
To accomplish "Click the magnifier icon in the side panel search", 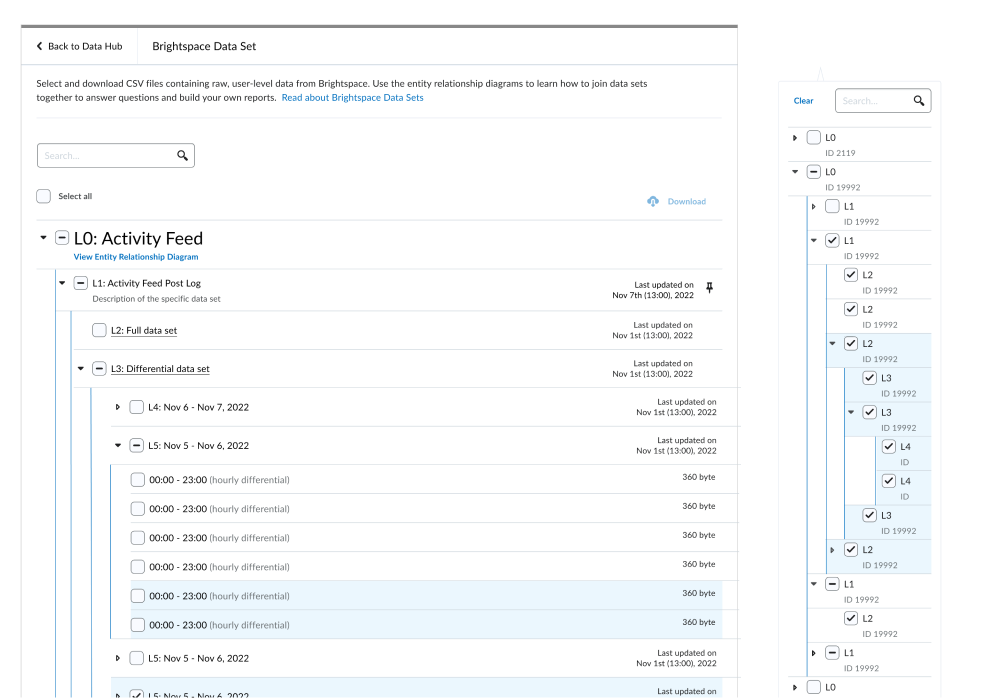I will [918, 101].
